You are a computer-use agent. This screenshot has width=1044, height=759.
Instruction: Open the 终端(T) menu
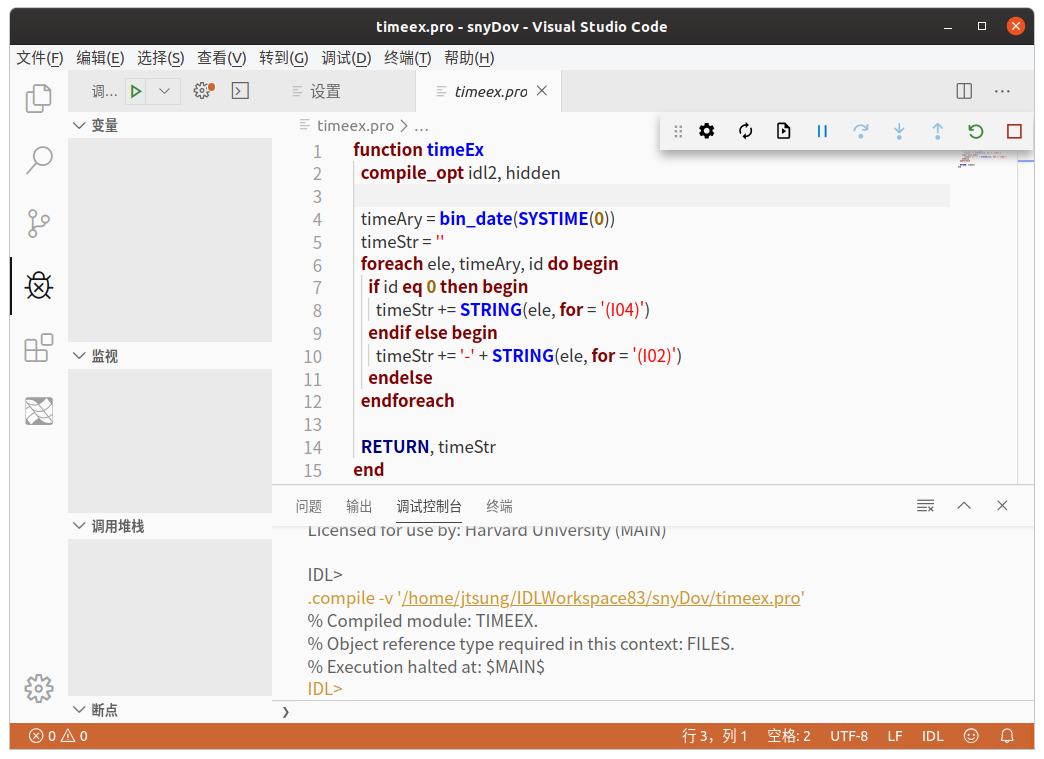(407, 58)
